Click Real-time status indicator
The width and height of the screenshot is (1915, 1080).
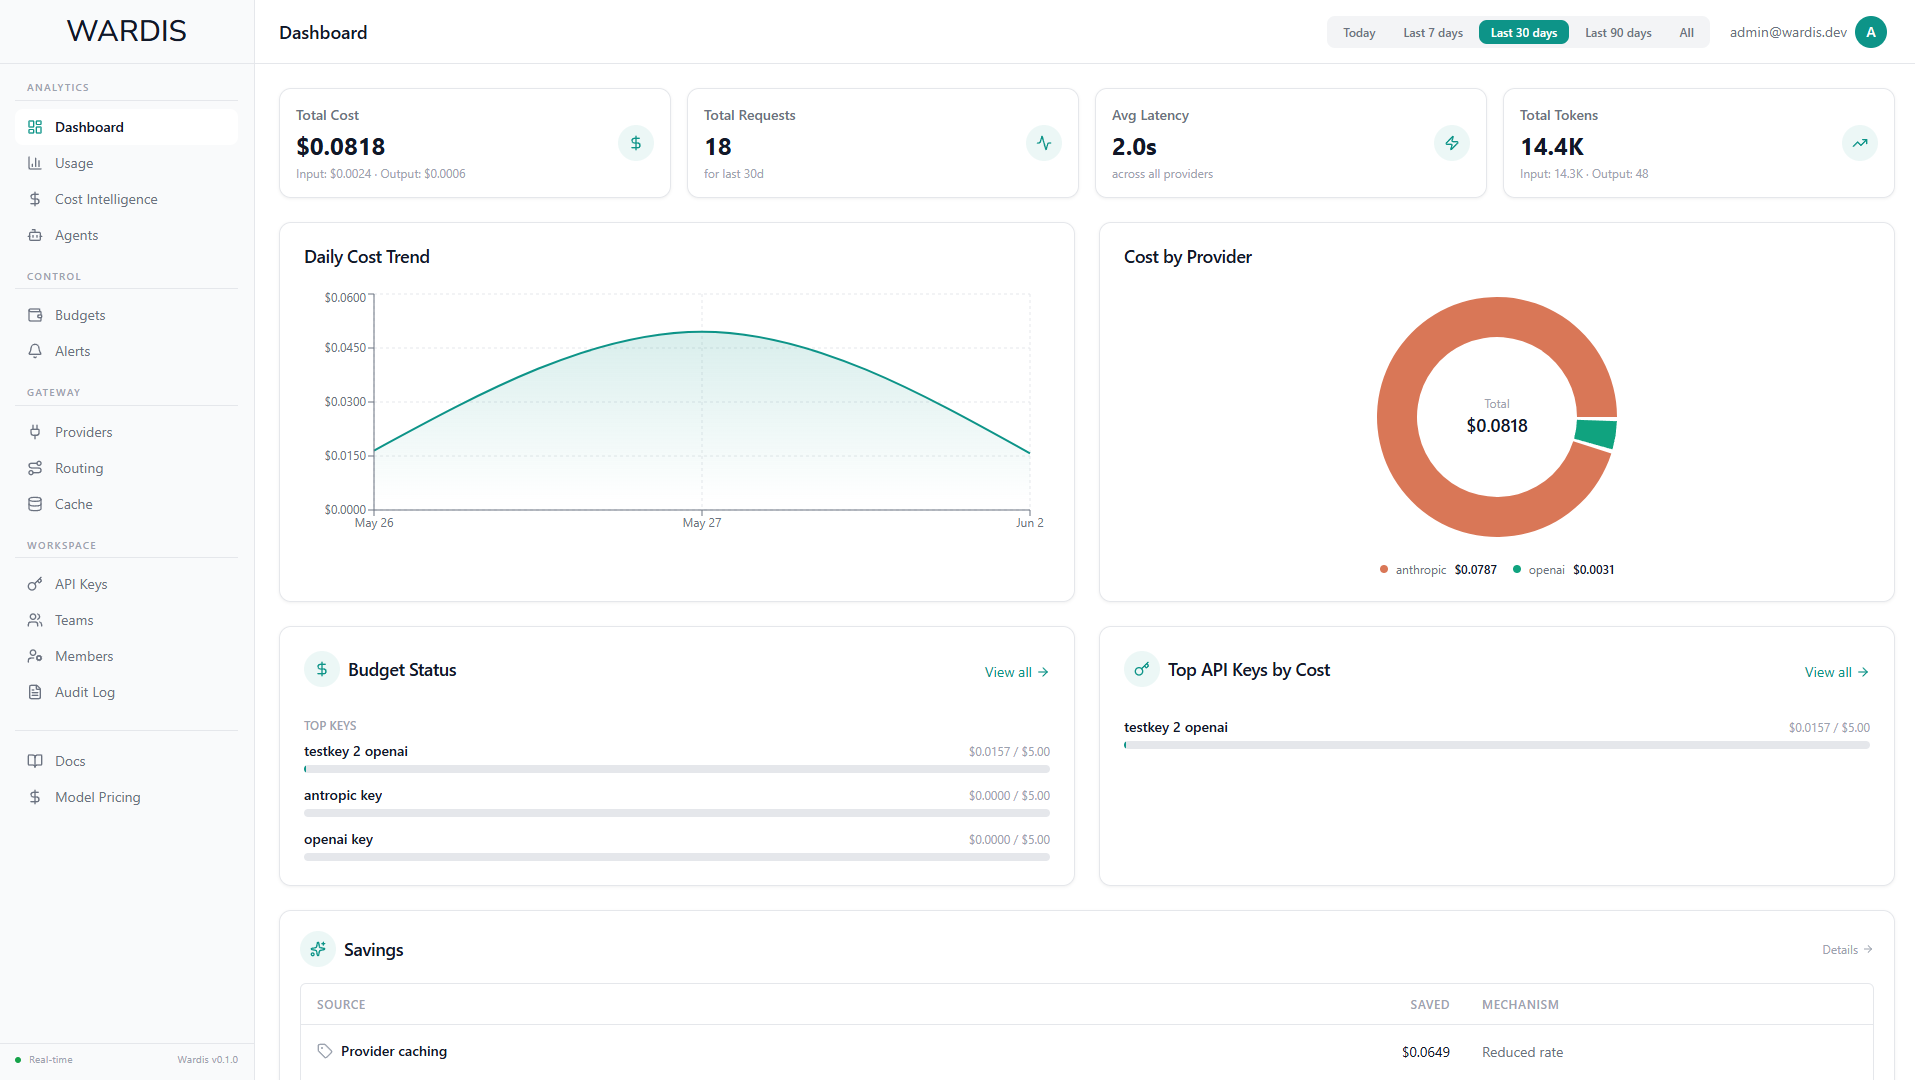pyautogui.click(x=44, y=1060)
